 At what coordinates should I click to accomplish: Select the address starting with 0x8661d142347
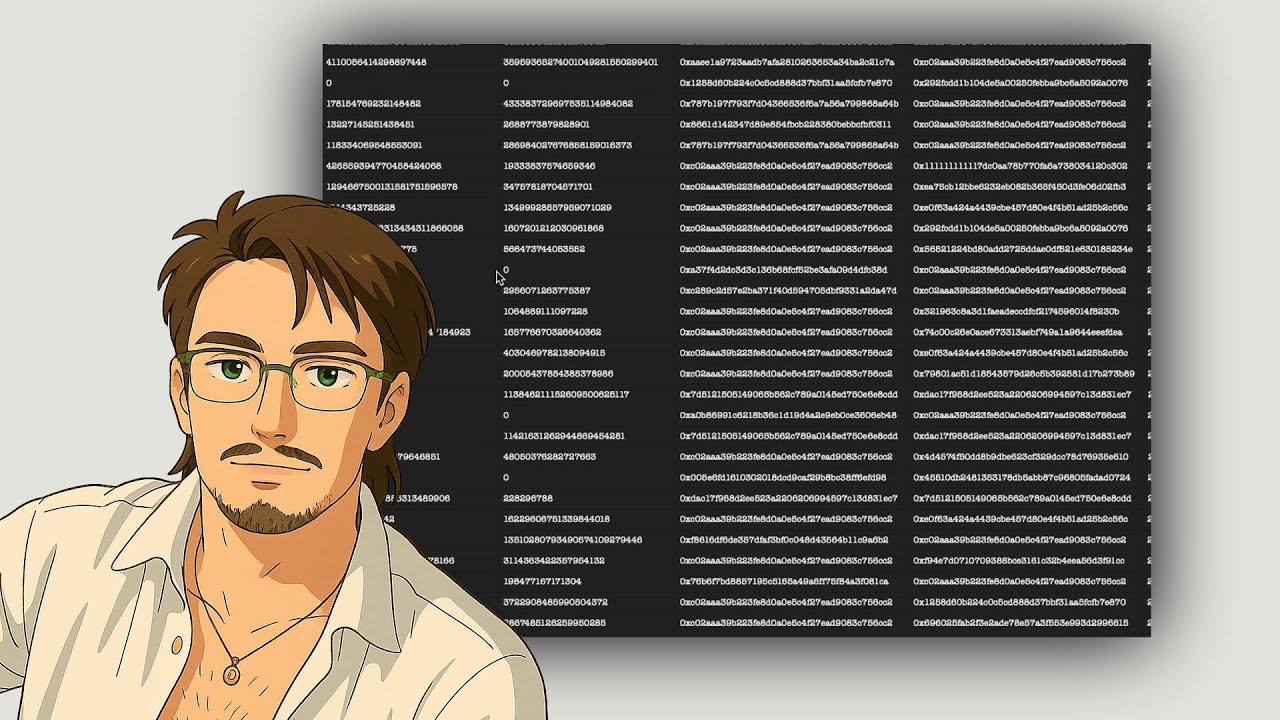tap(785, 125)
